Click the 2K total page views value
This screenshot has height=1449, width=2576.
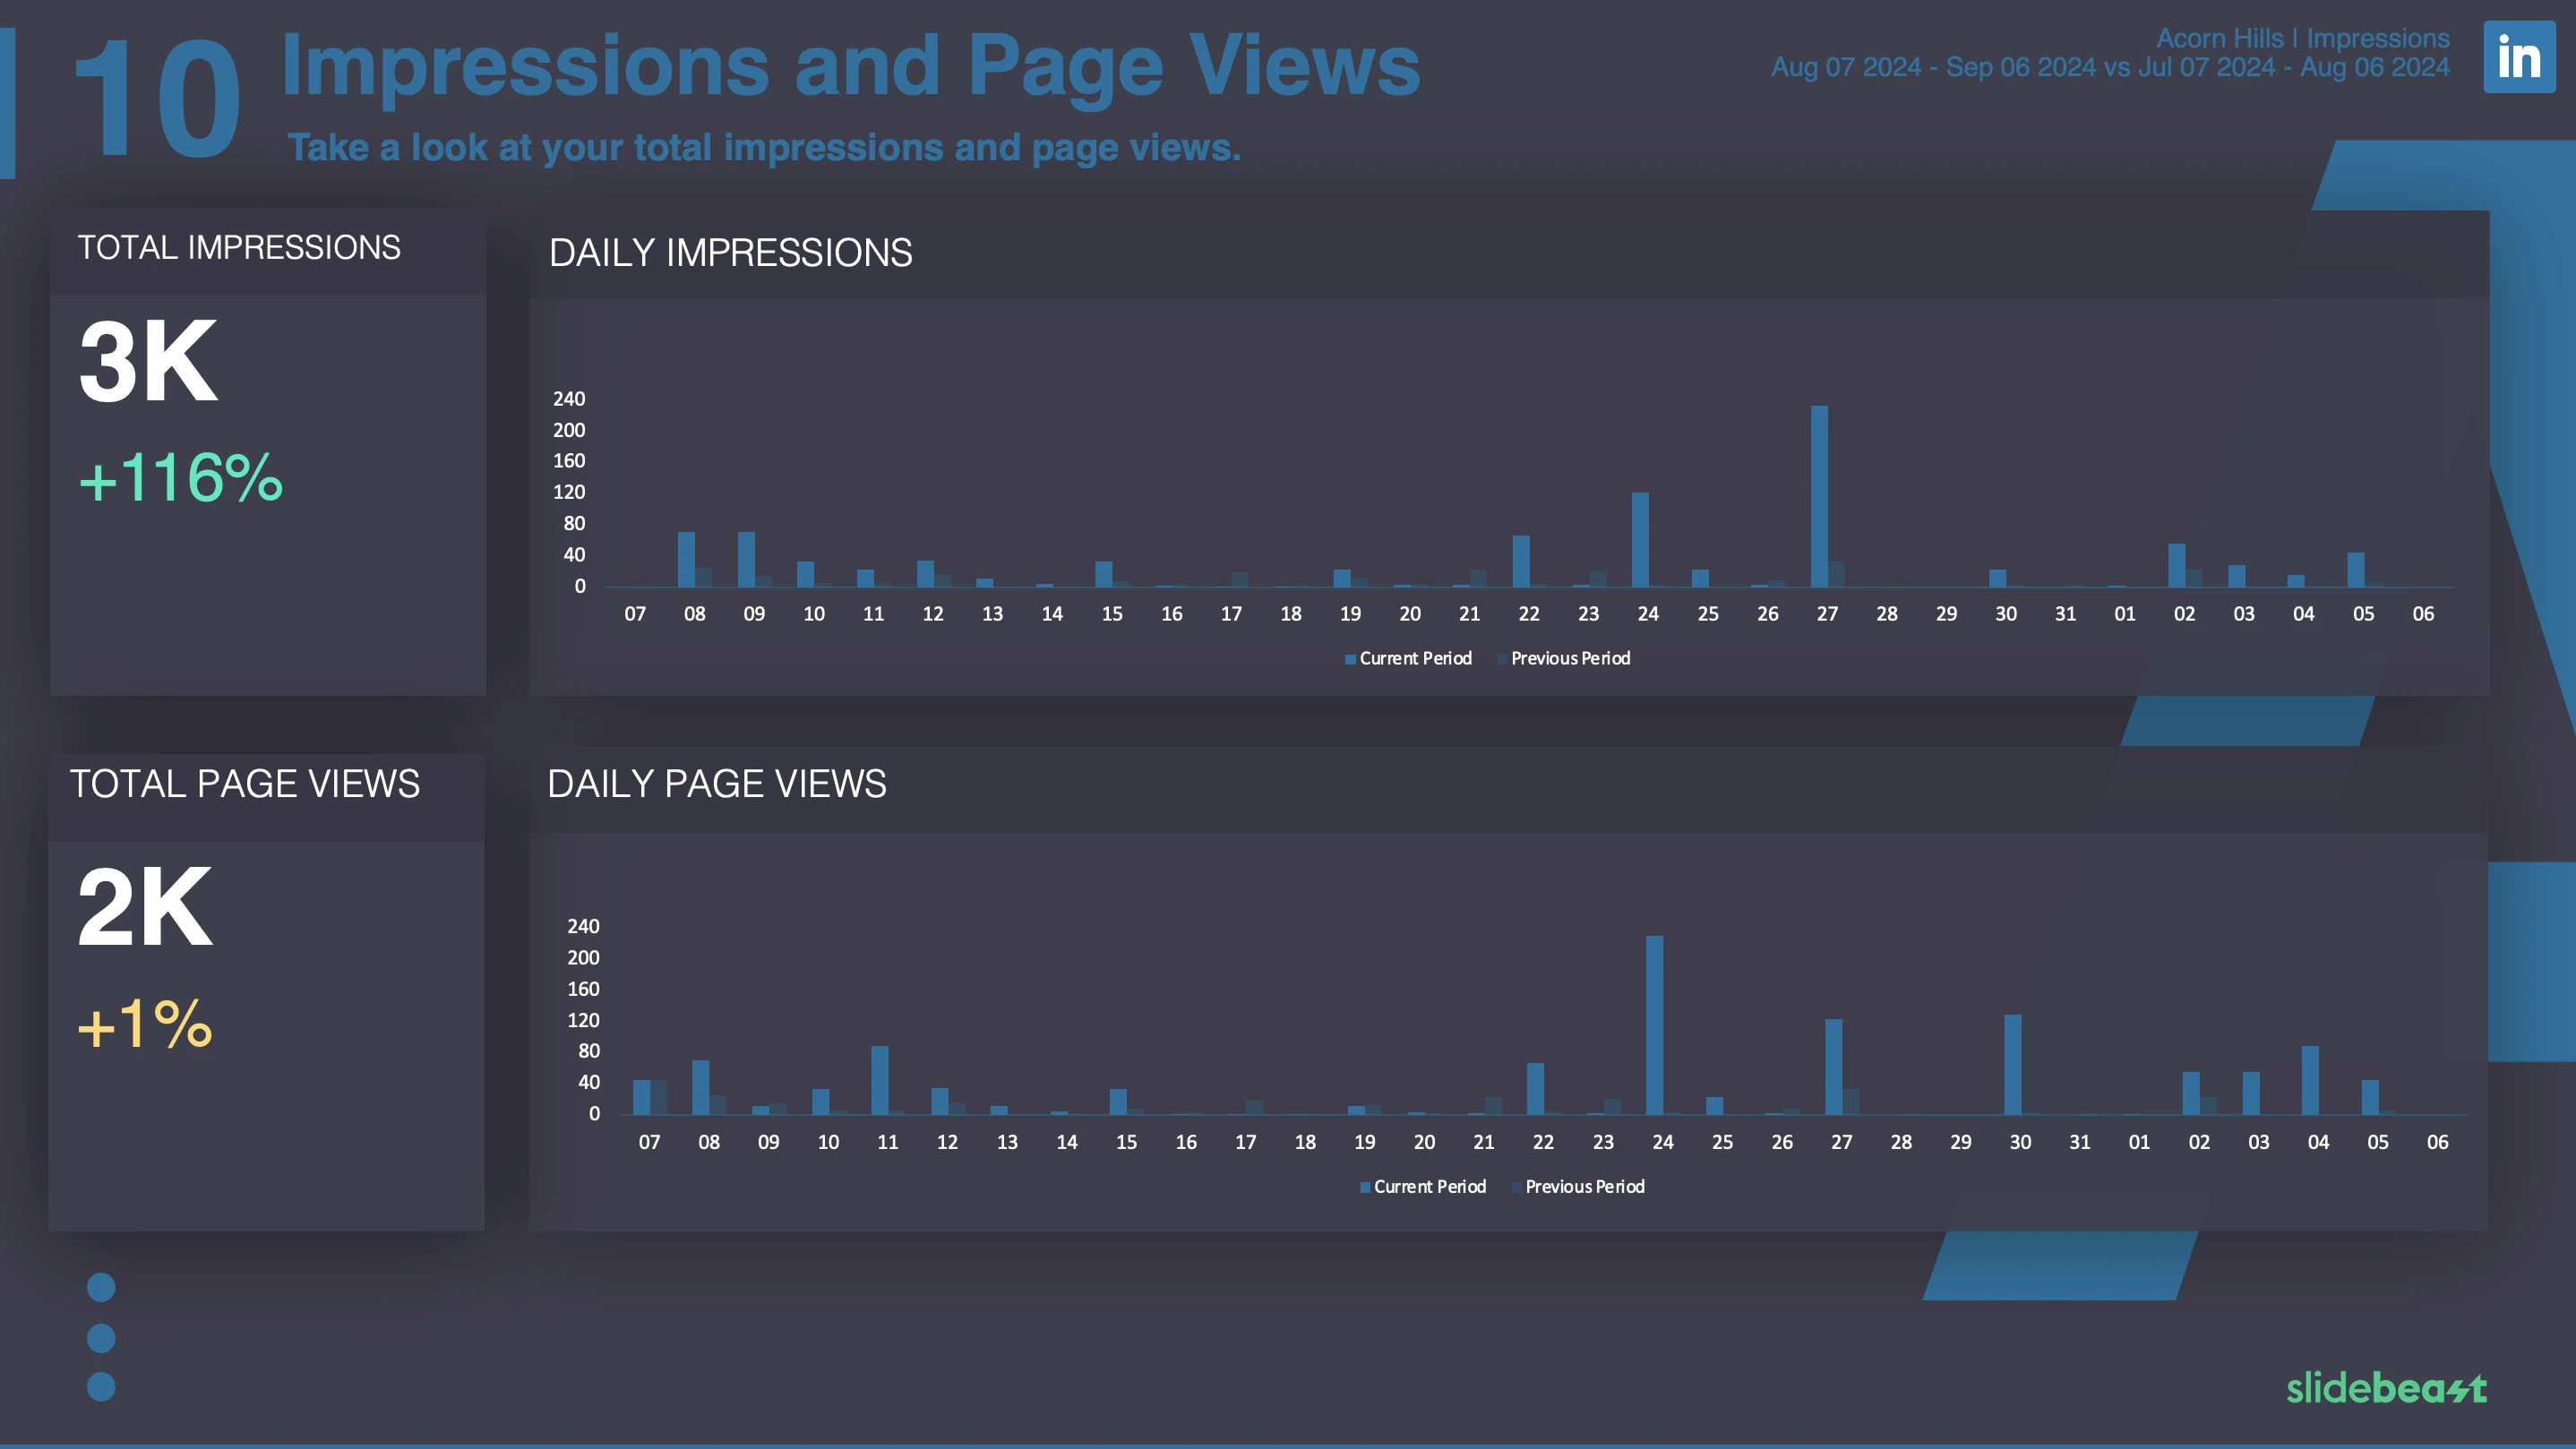(145, 907)
